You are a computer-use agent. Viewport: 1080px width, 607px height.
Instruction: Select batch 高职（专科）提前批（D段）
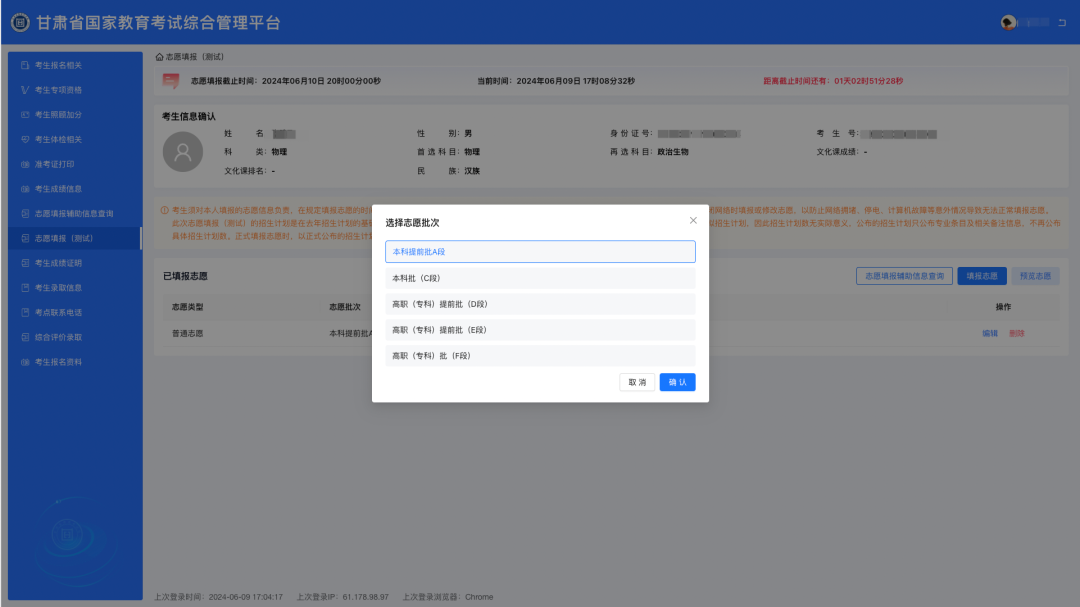coord(540,304)
